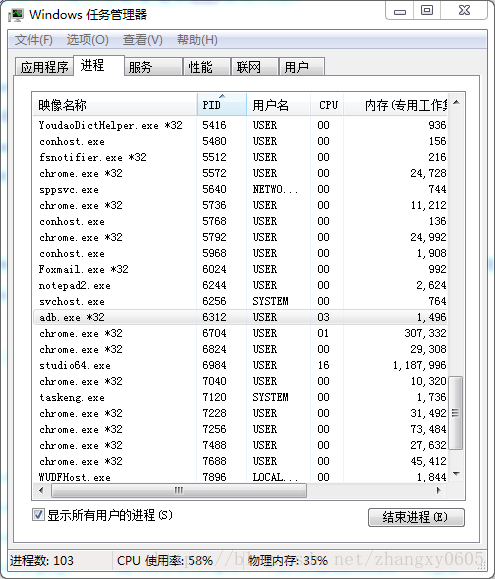Select the fsnotifier.exe *32 process

[x=240, y=157]
